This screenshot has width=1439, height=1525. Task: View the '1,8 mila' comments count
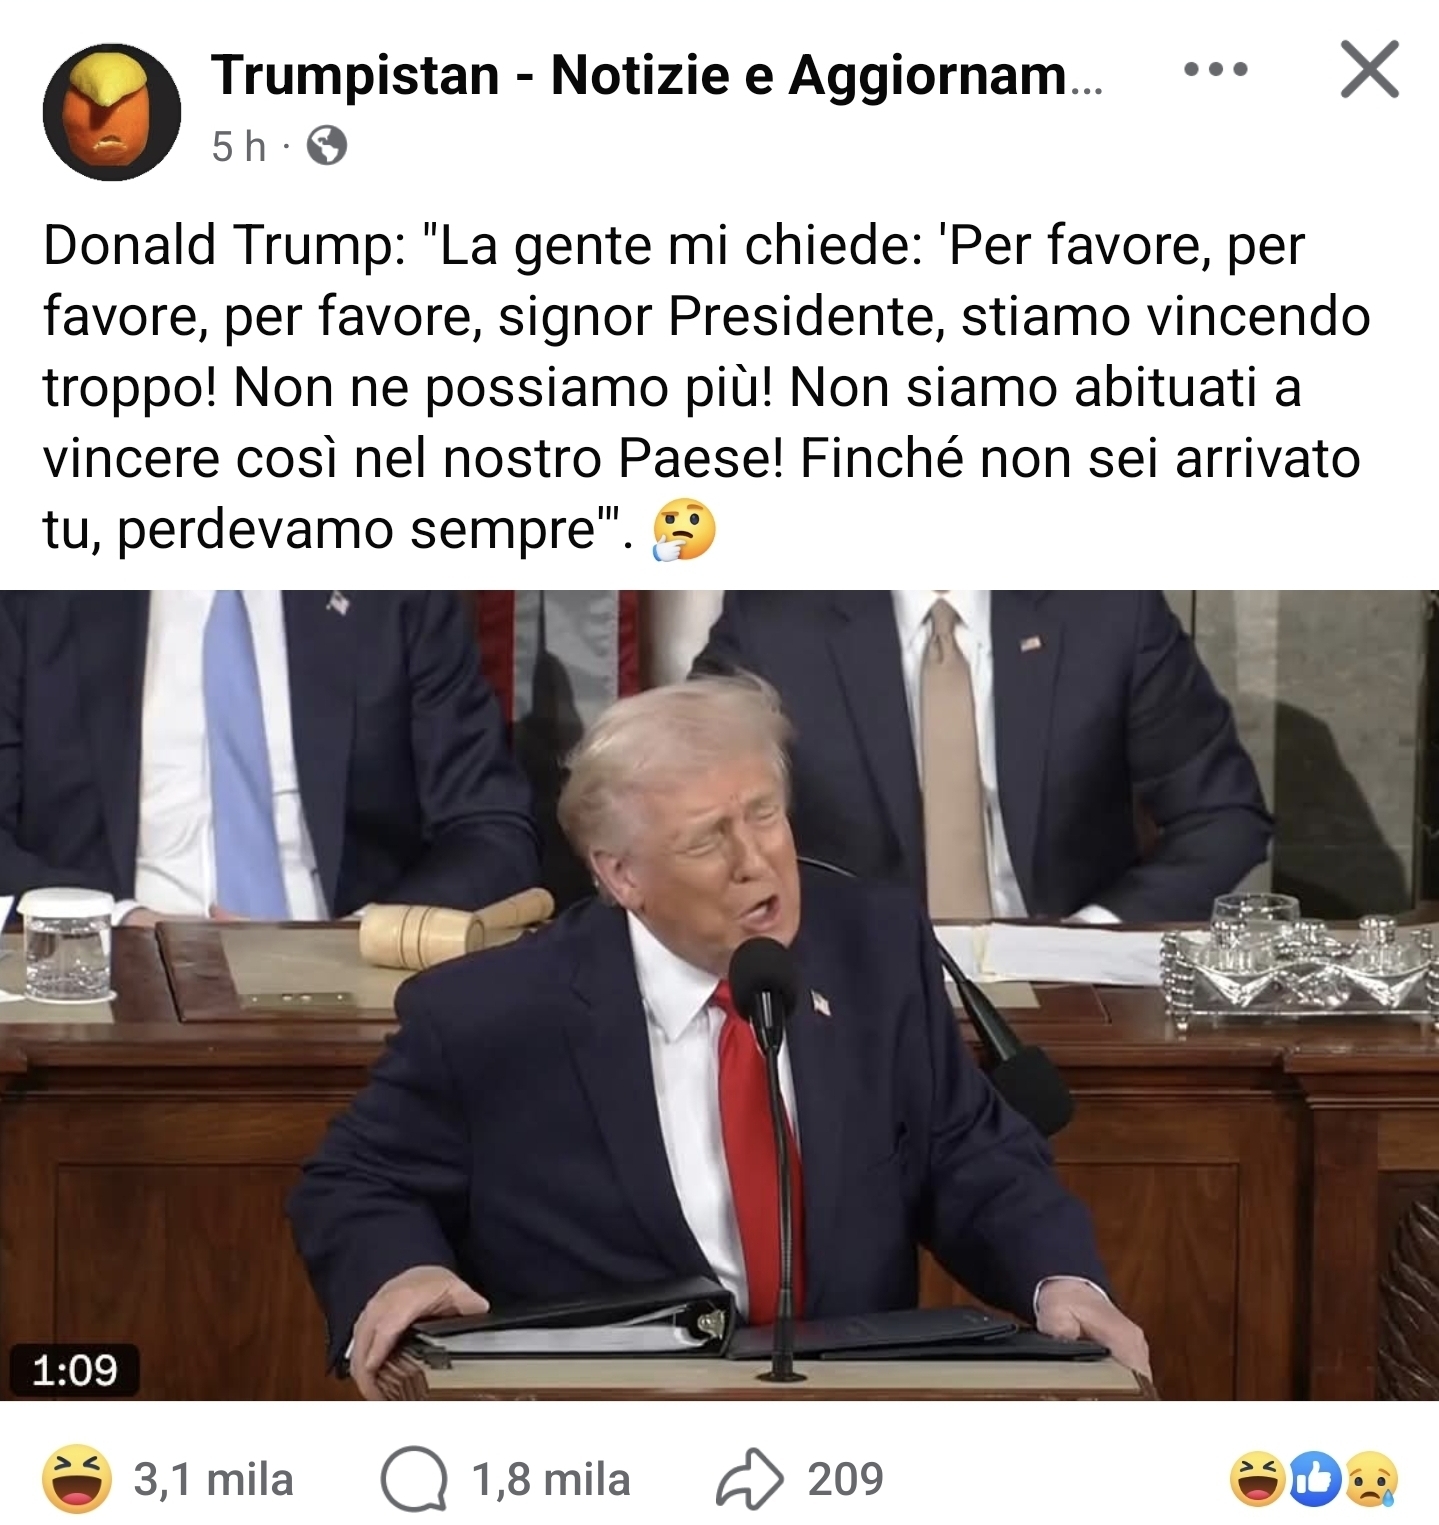[x=551, y=1480]
